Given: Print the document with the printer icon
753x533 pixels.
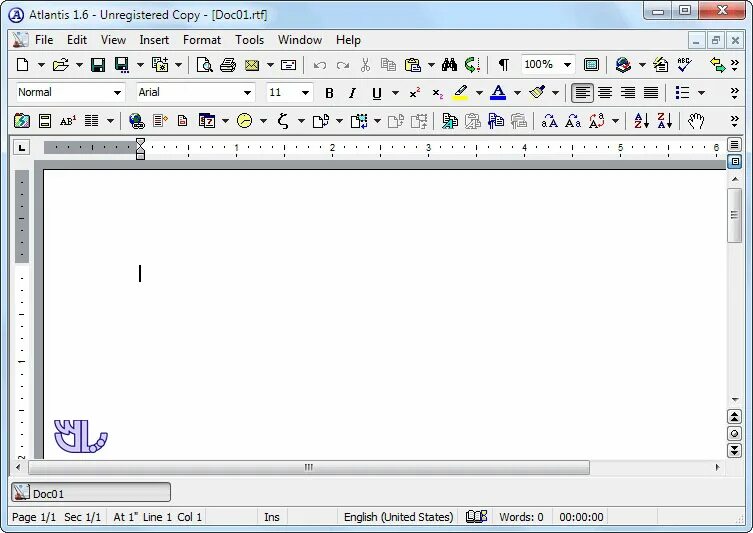Looking at the screenshot, I should click(228, 64).
